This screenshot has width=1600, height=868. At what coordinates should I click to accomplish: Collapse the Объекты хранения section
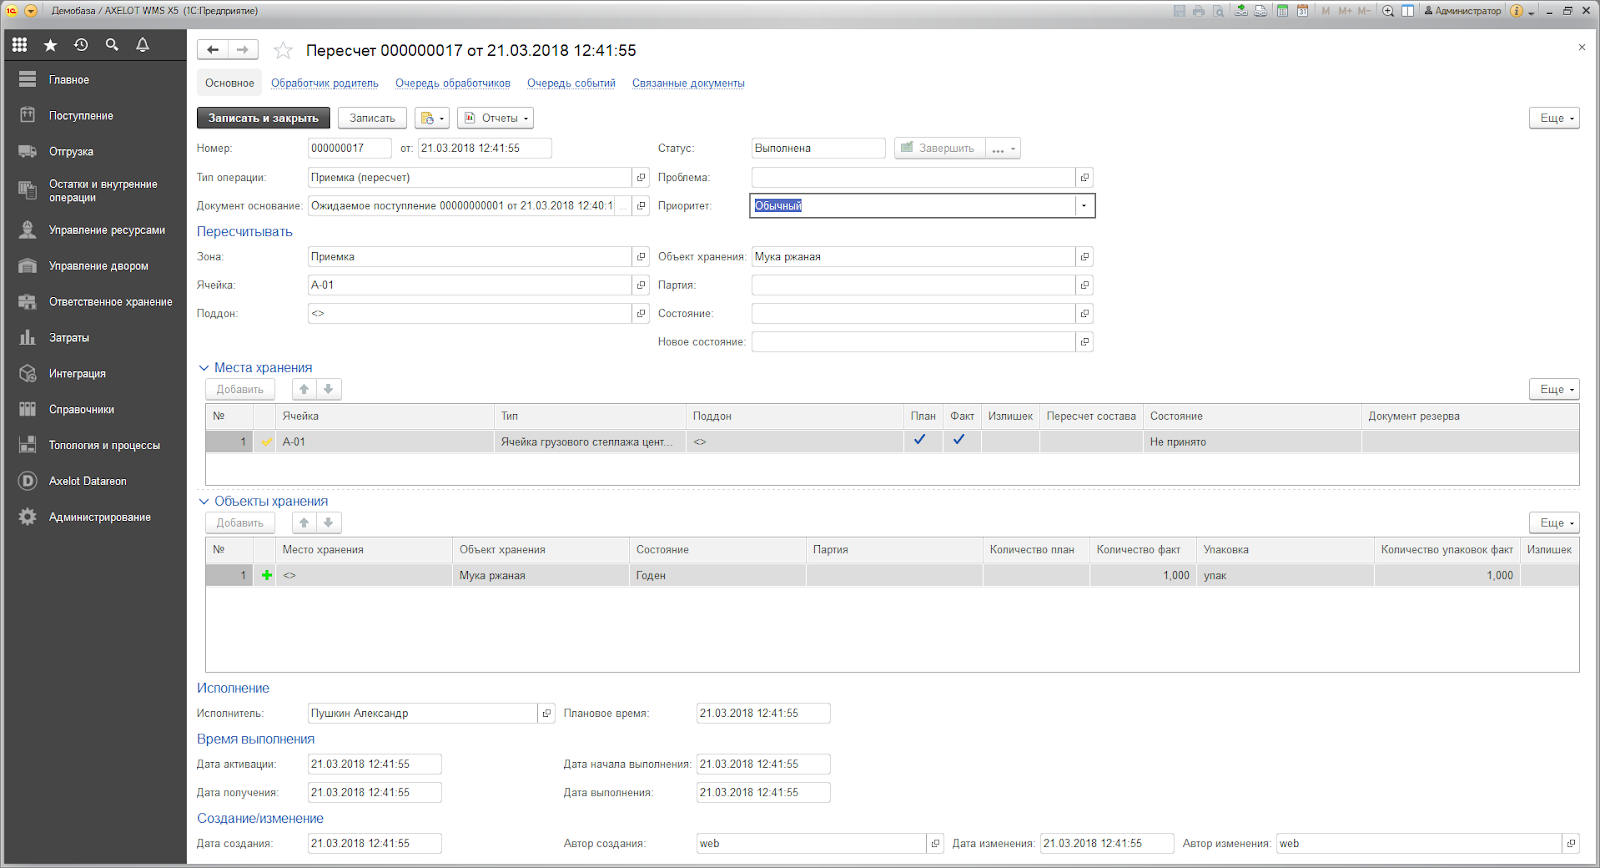pyautogui.click(x=204, y=502)
